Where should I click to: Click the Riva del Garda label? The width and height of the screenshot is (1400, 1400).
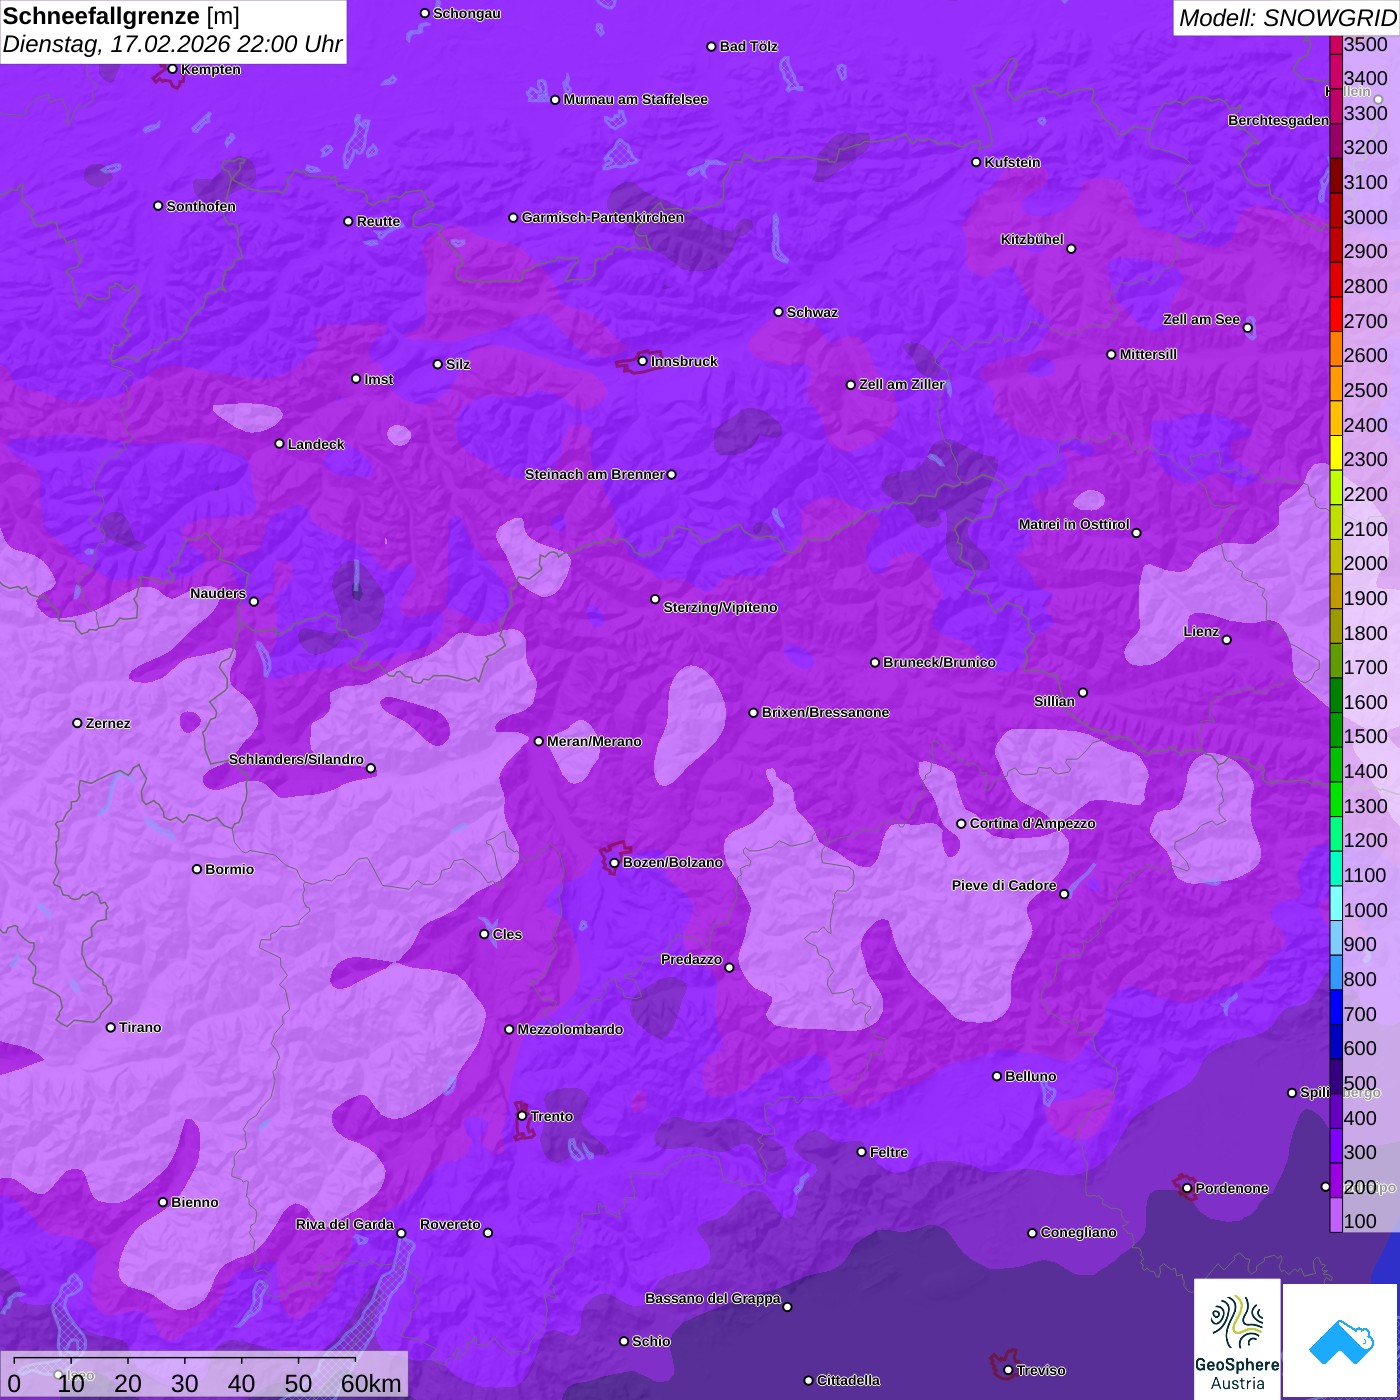345,1224
